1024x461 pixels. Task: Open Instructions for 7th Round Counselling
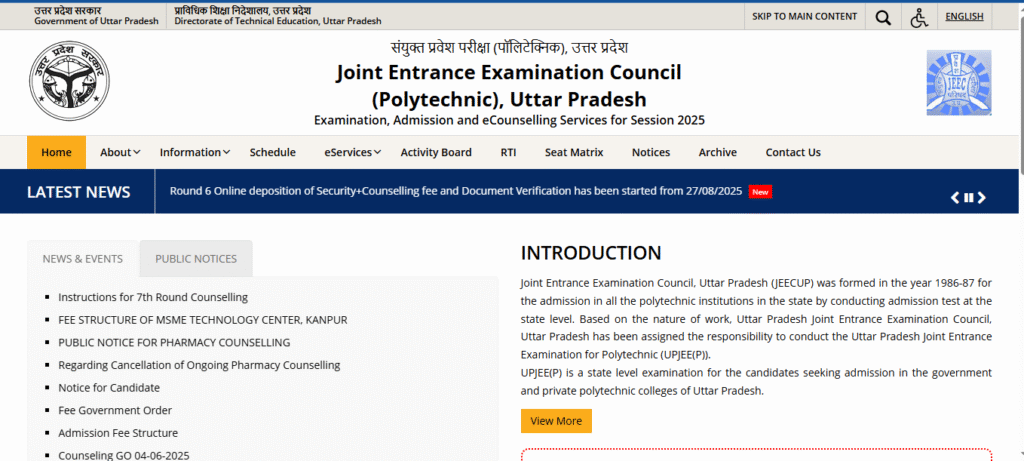click(153, 297)
